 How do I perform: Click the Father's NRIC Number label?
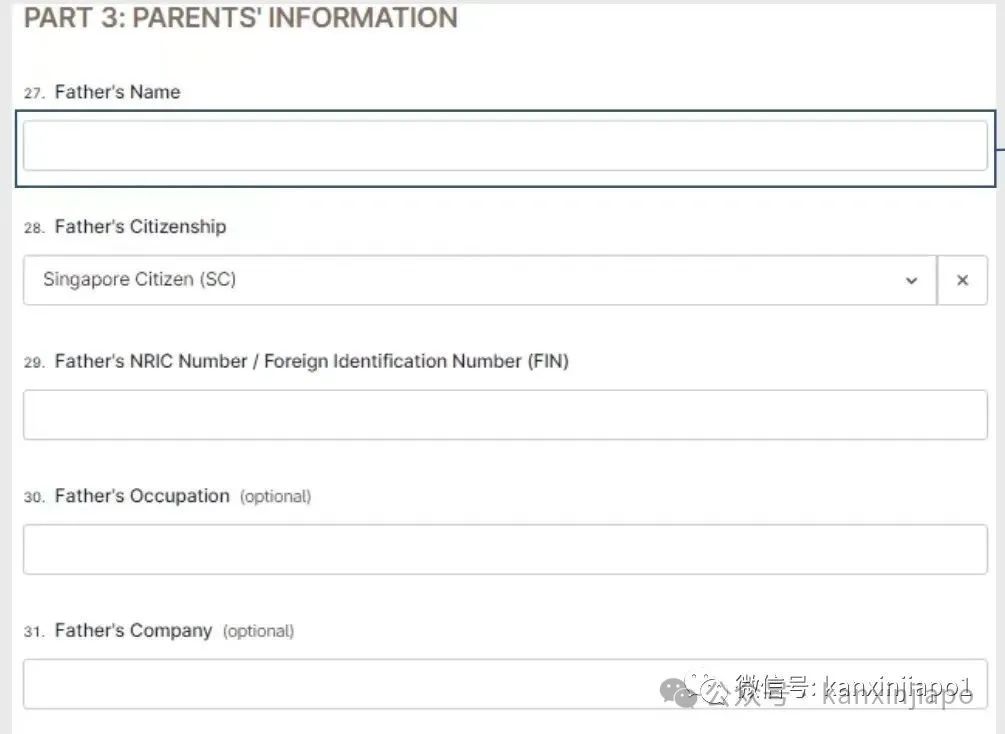(x=311, y=362)
